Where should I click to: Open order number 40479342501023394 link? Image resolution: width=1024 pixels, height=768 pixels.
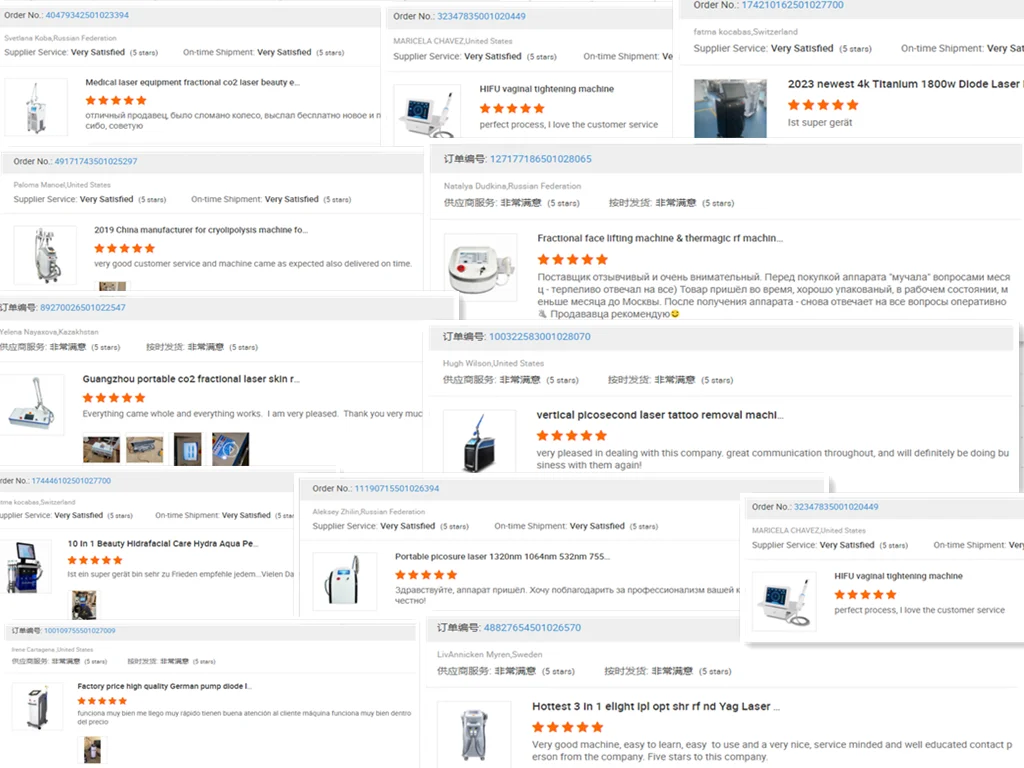click(x=87, y=15)
